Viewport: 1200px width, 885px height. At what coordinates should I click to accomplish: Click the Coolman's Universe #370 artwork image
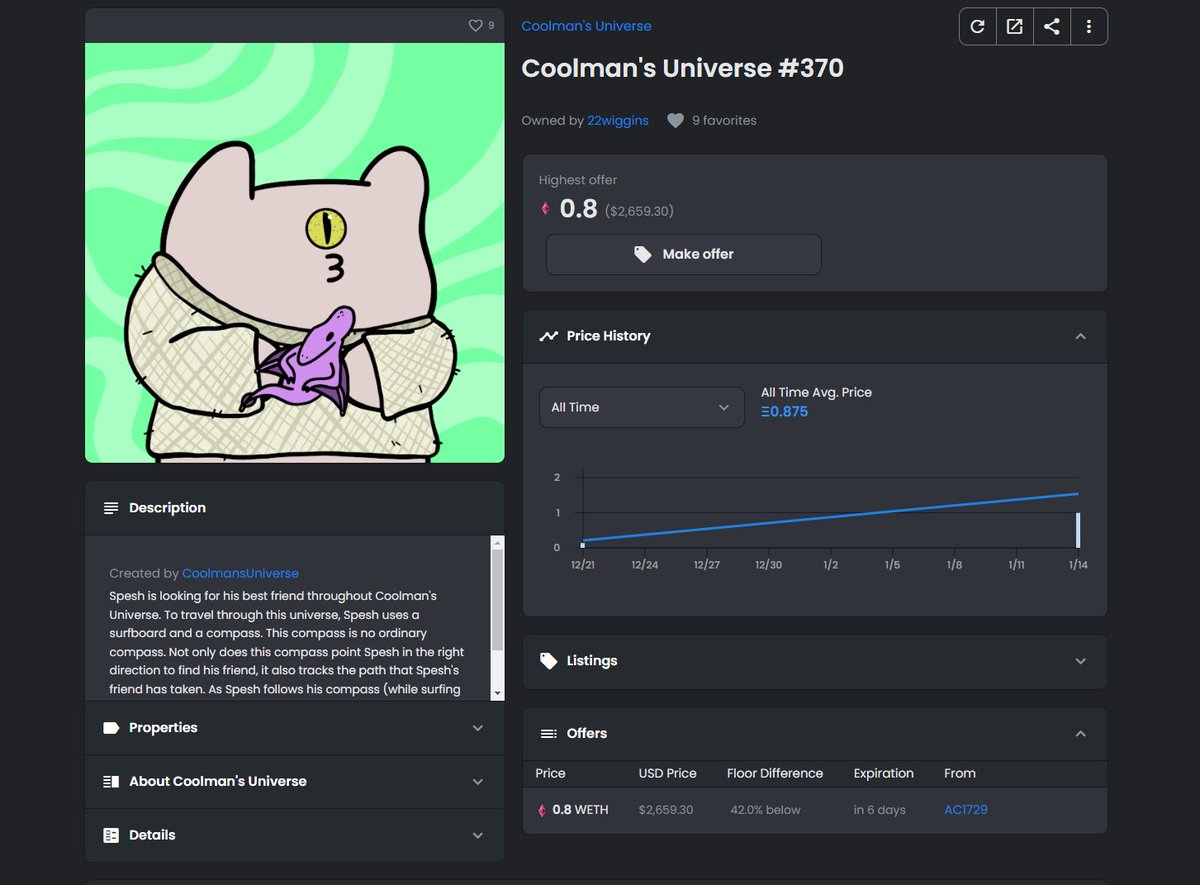[x=295, y=253]
